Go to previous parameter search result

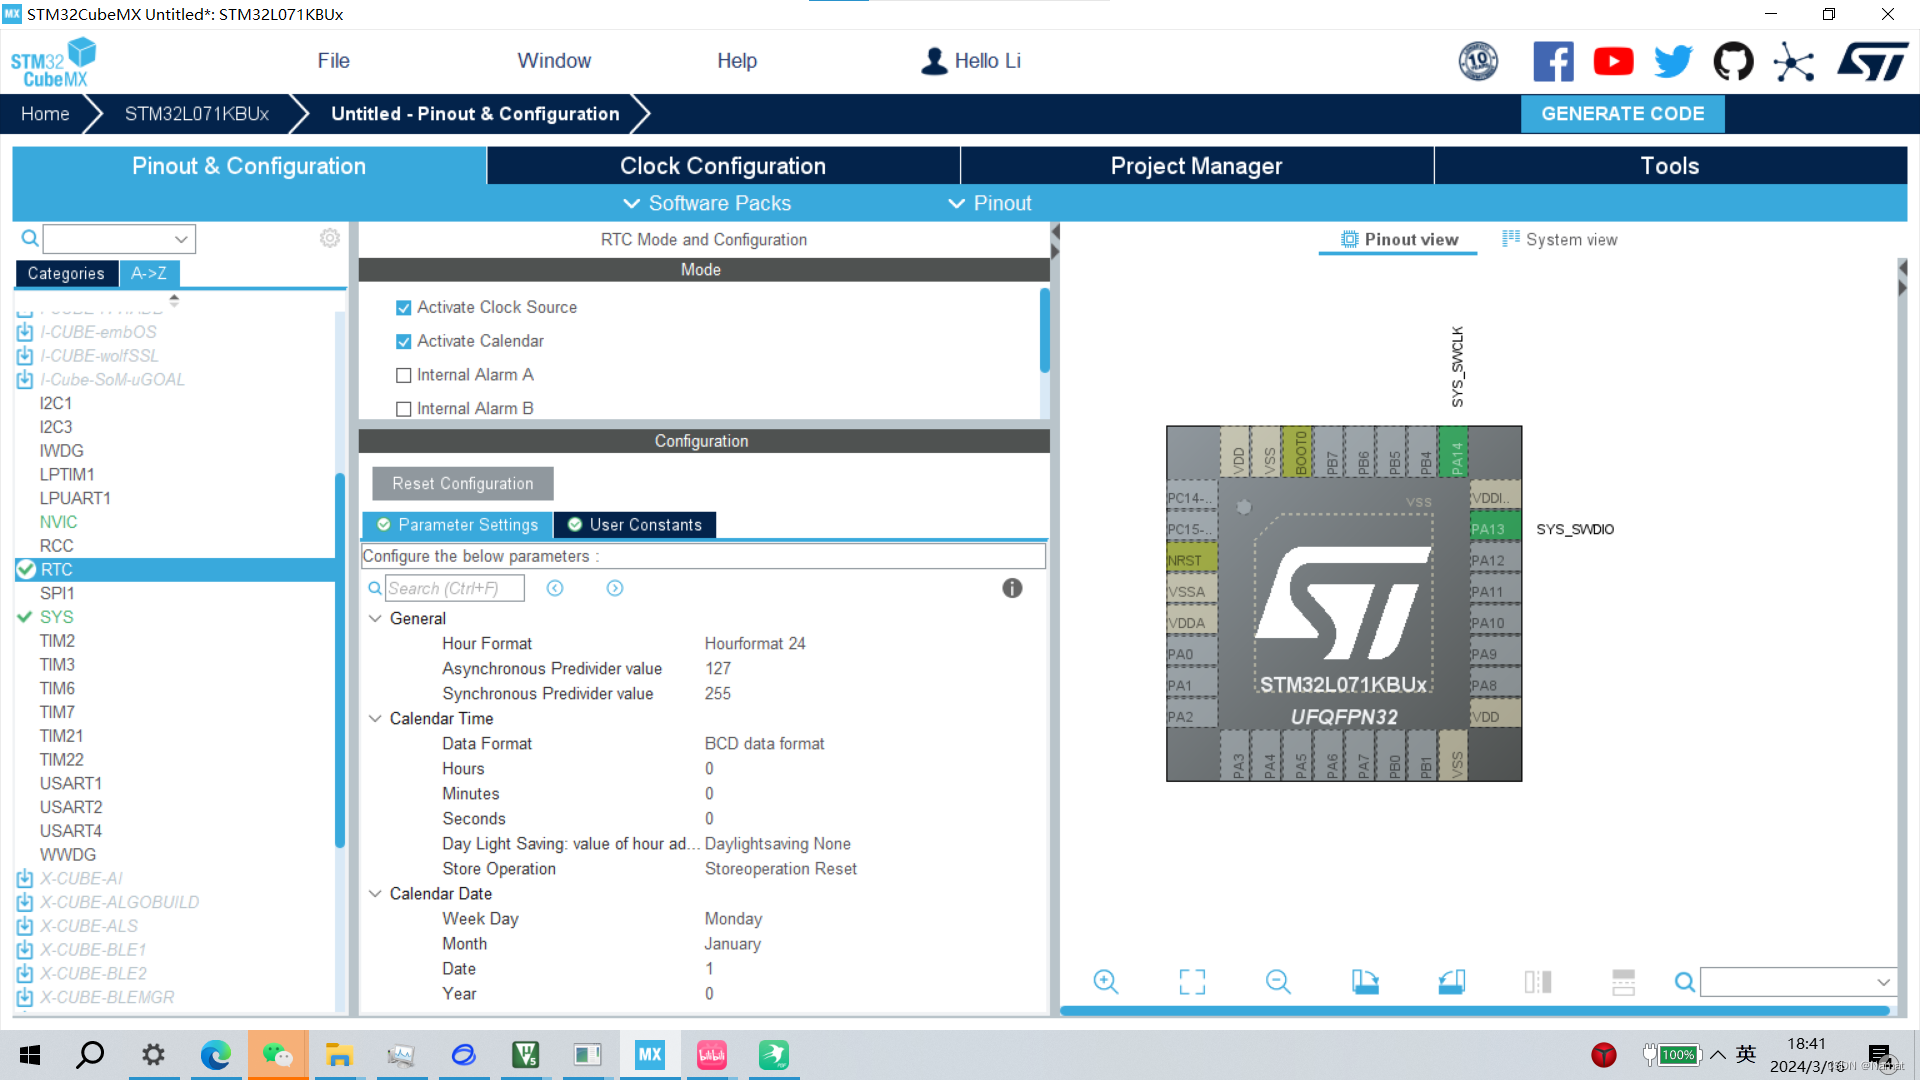click(555, 588)
